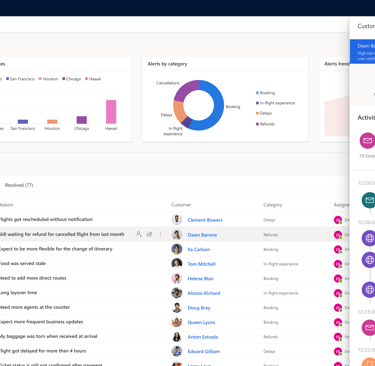Open Clement Bowers customer link
Image resolution: width=375 pixels, height=366 pixels.
205,220
